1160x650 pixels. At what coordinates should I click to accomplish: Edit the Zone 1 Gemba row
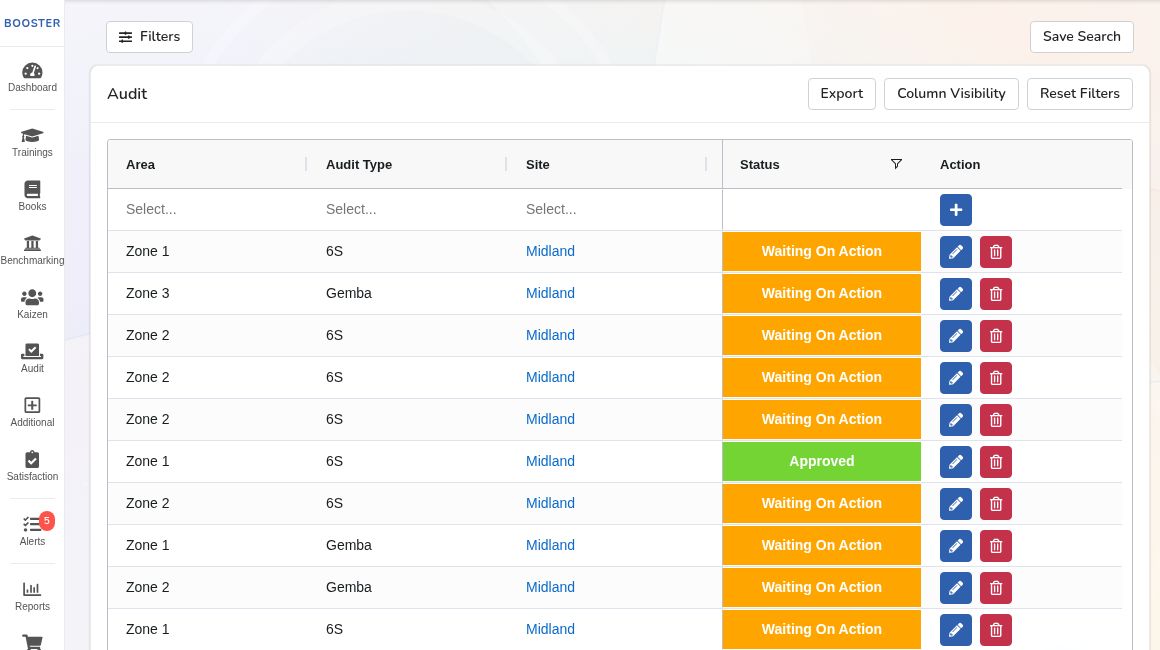pyautogui.click(x=956, y=546)
